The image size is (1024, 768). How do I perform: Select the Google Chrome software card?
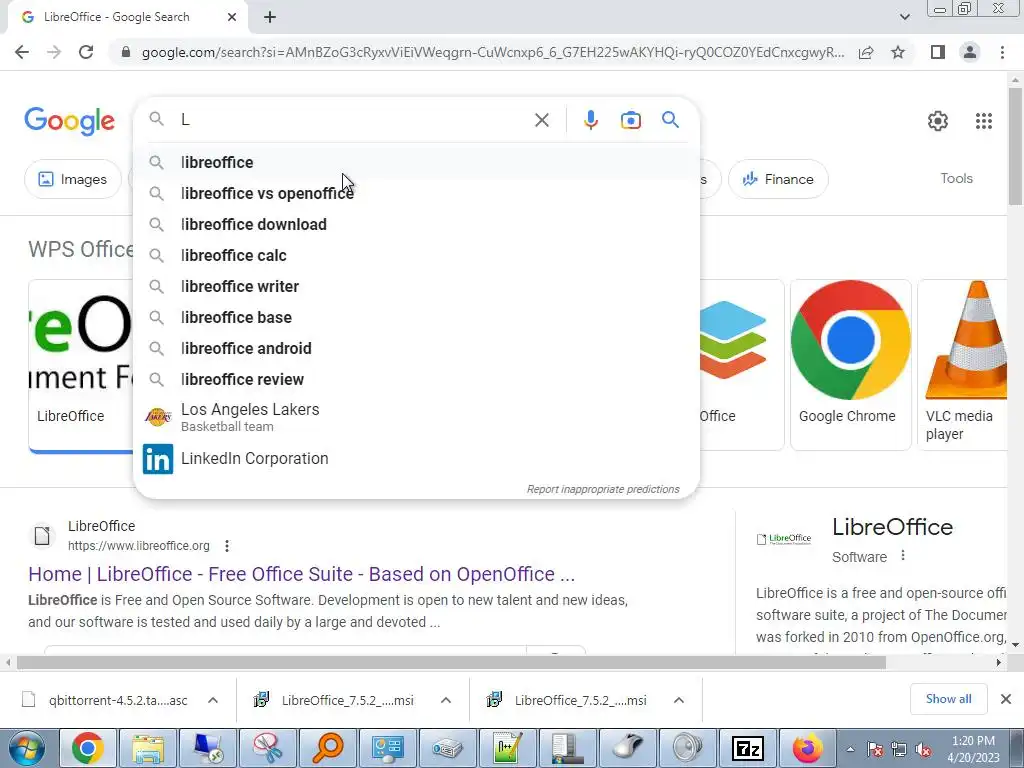850,365
